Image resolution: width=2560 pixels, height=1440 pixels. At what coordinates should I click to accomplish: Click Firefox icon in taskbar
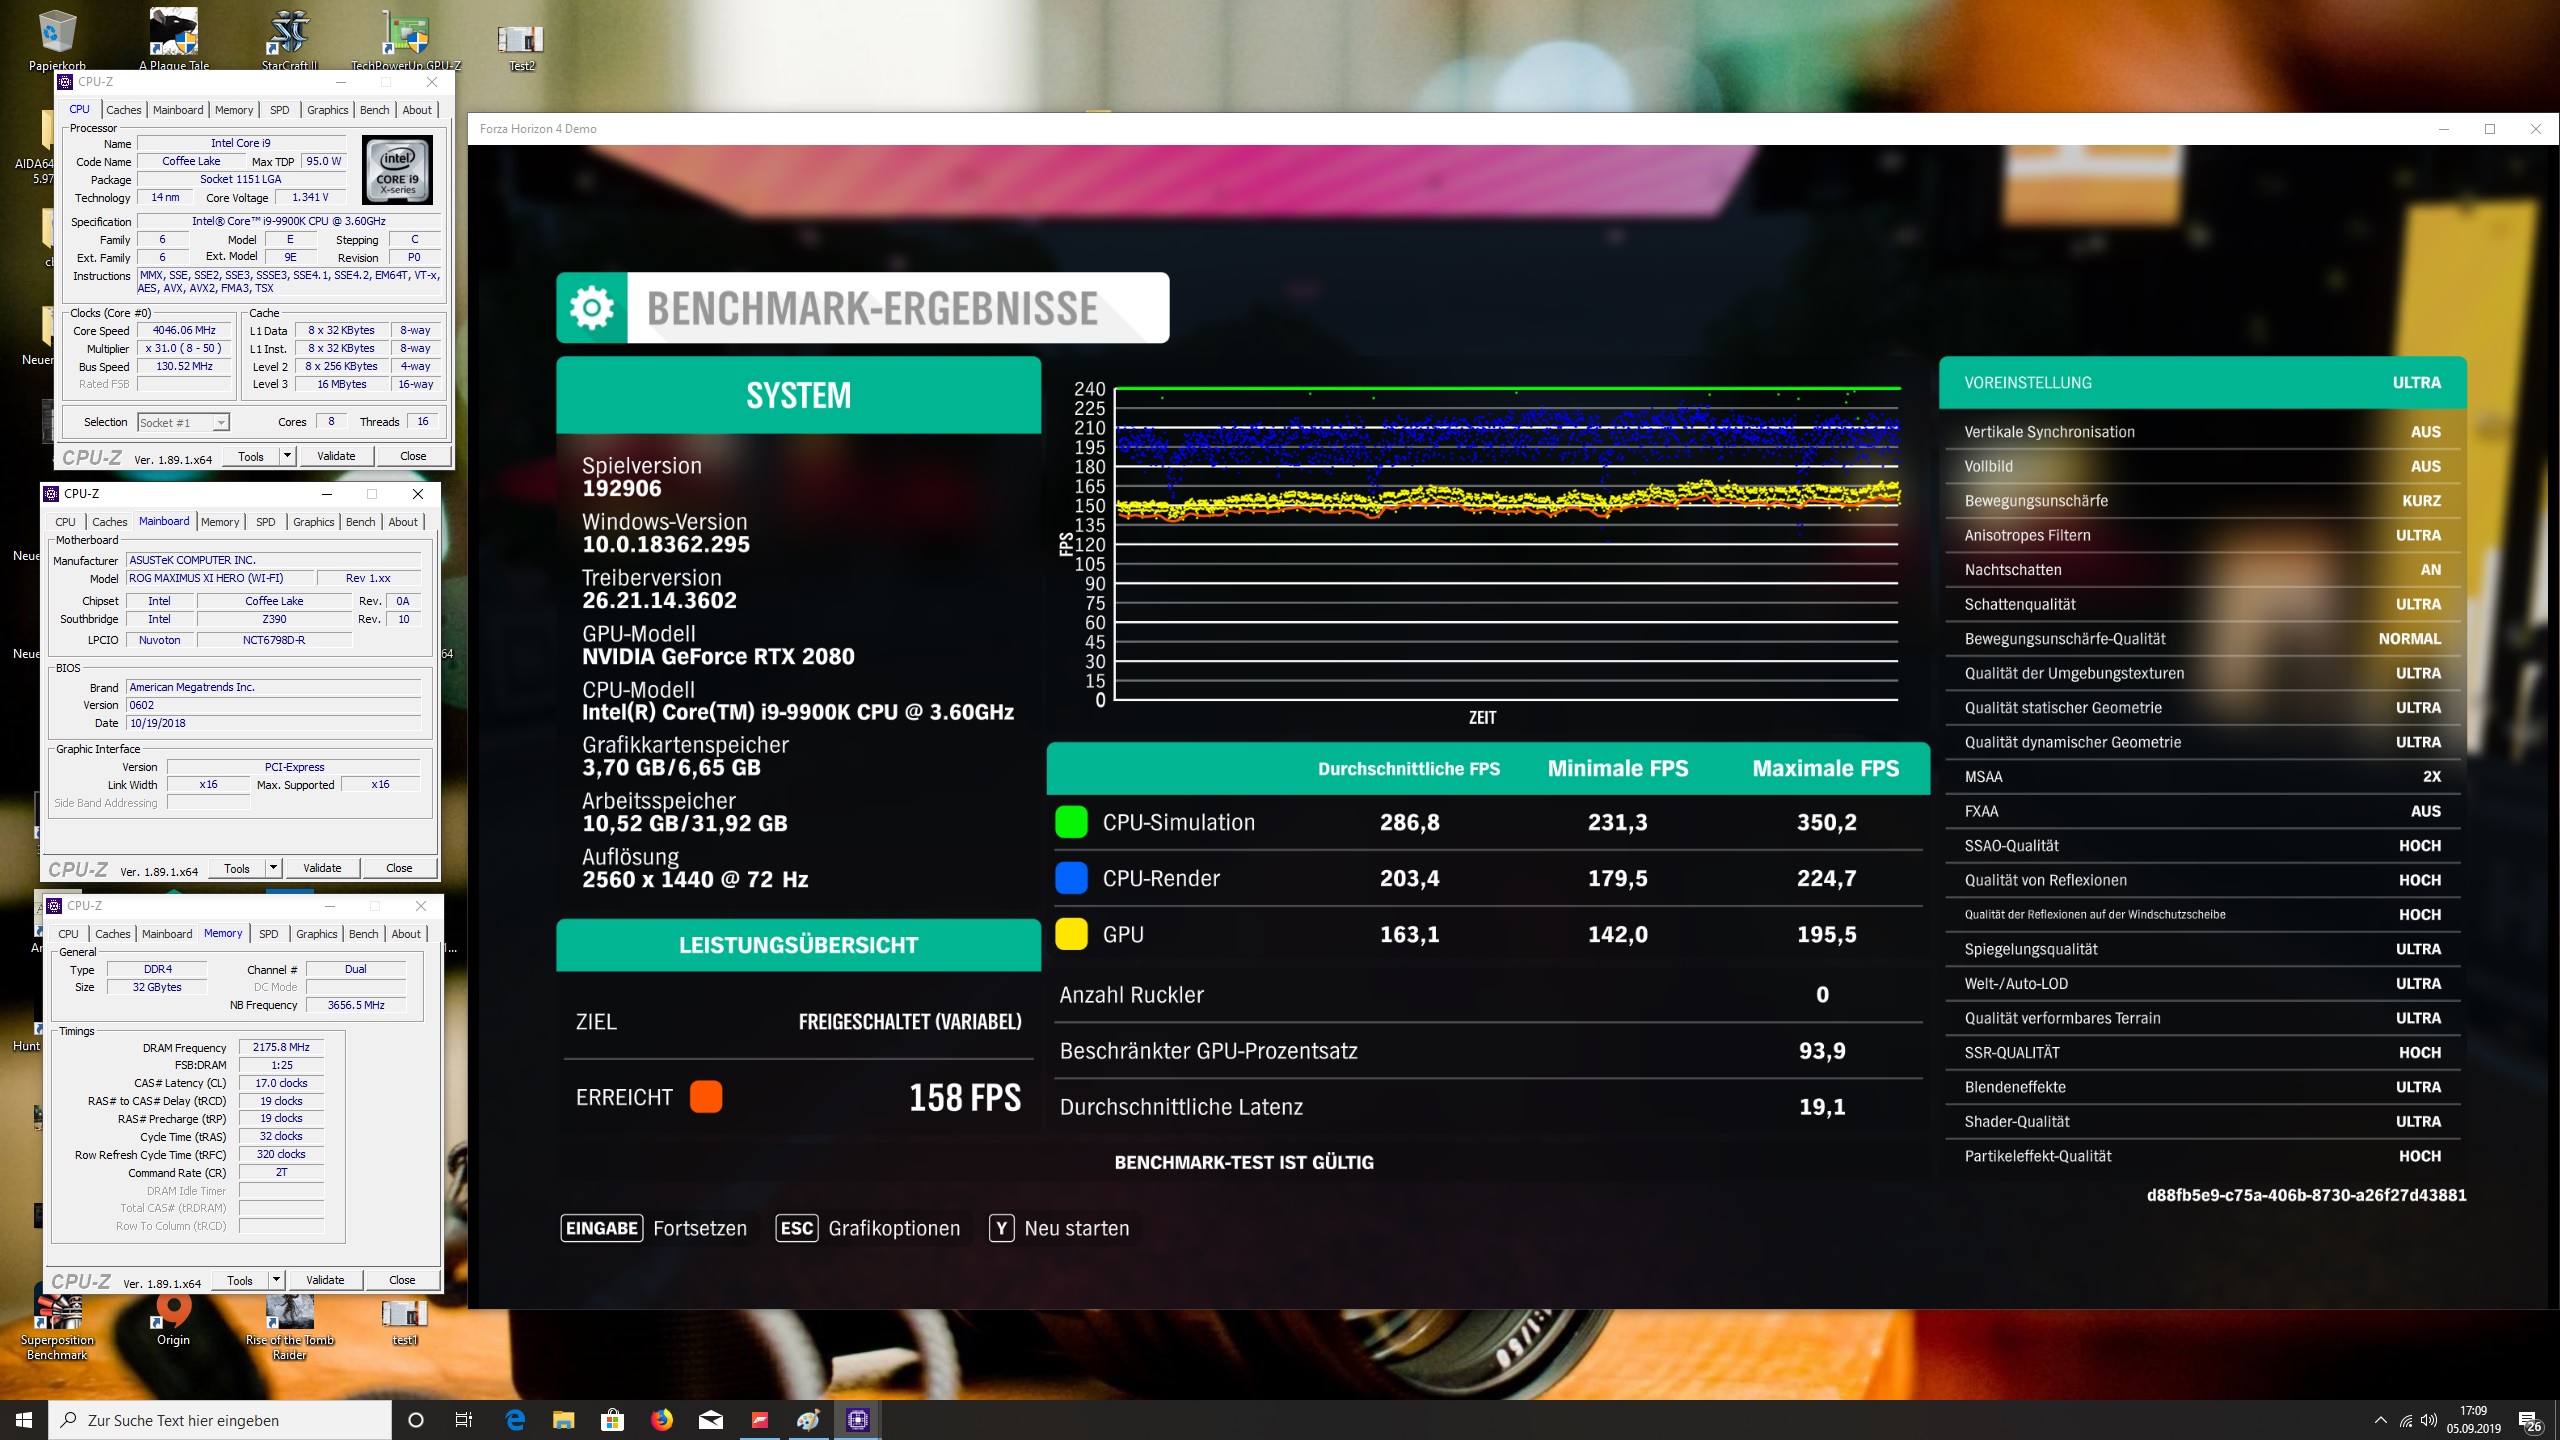tap(661, 1420)
